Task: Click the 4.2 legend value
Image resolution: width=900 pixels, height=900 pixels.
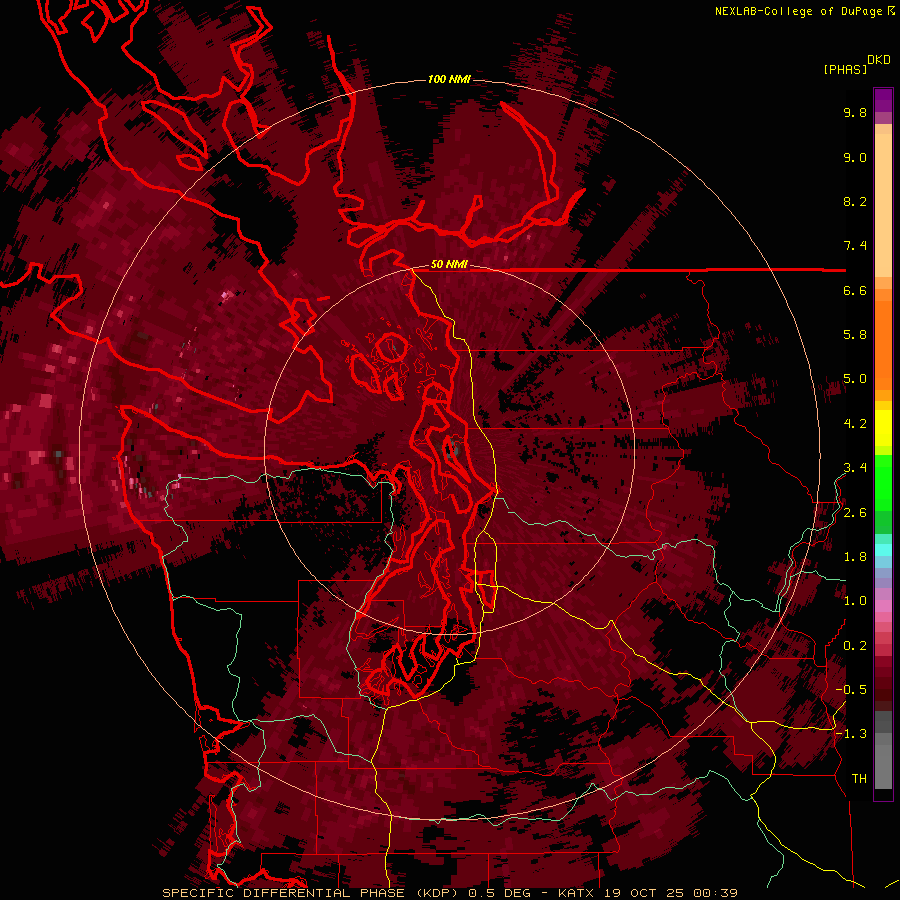Action: tap(855, 424)
